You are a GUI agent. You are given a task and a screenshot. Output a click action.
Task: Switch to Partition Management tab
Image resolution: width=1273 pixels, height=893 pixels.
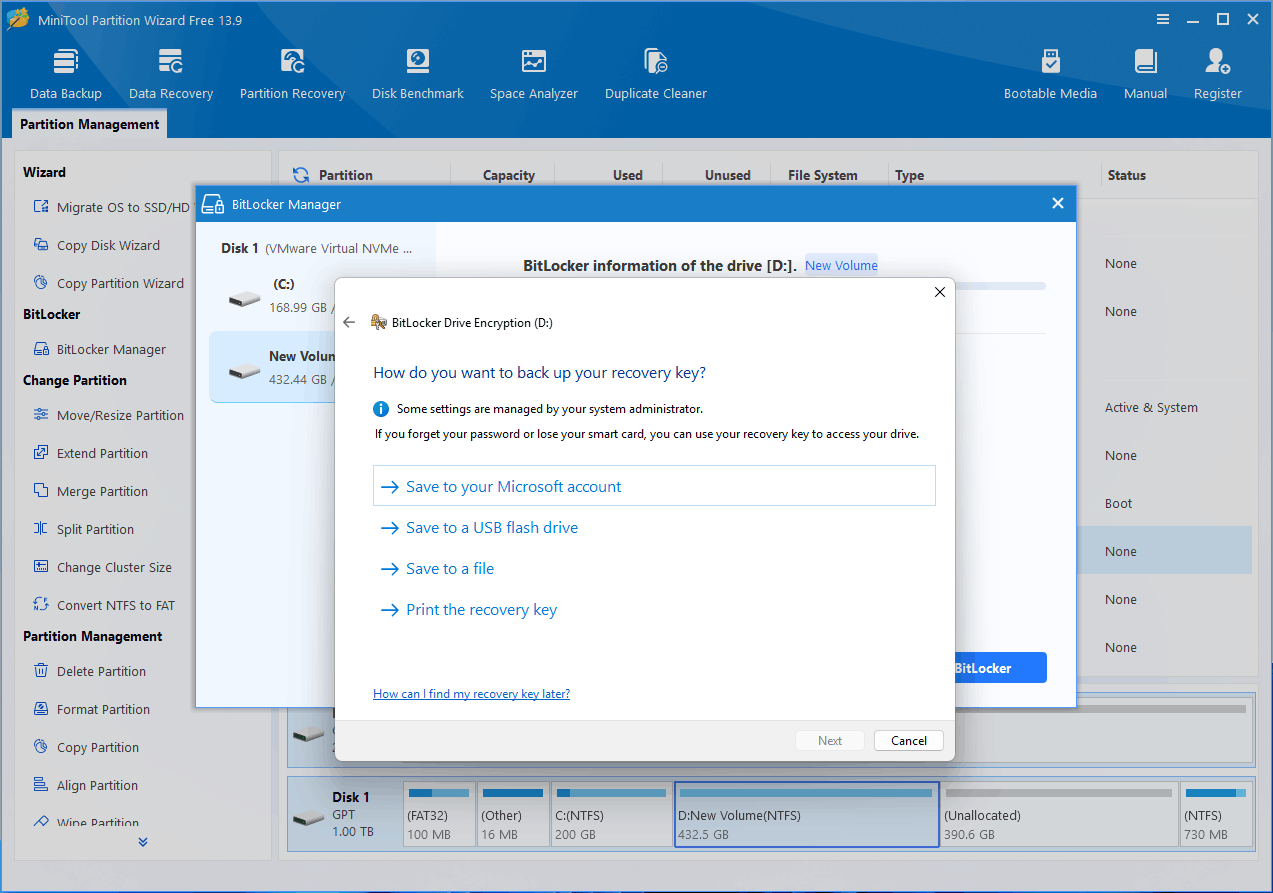pyautogui.click(x=89, y=124)
